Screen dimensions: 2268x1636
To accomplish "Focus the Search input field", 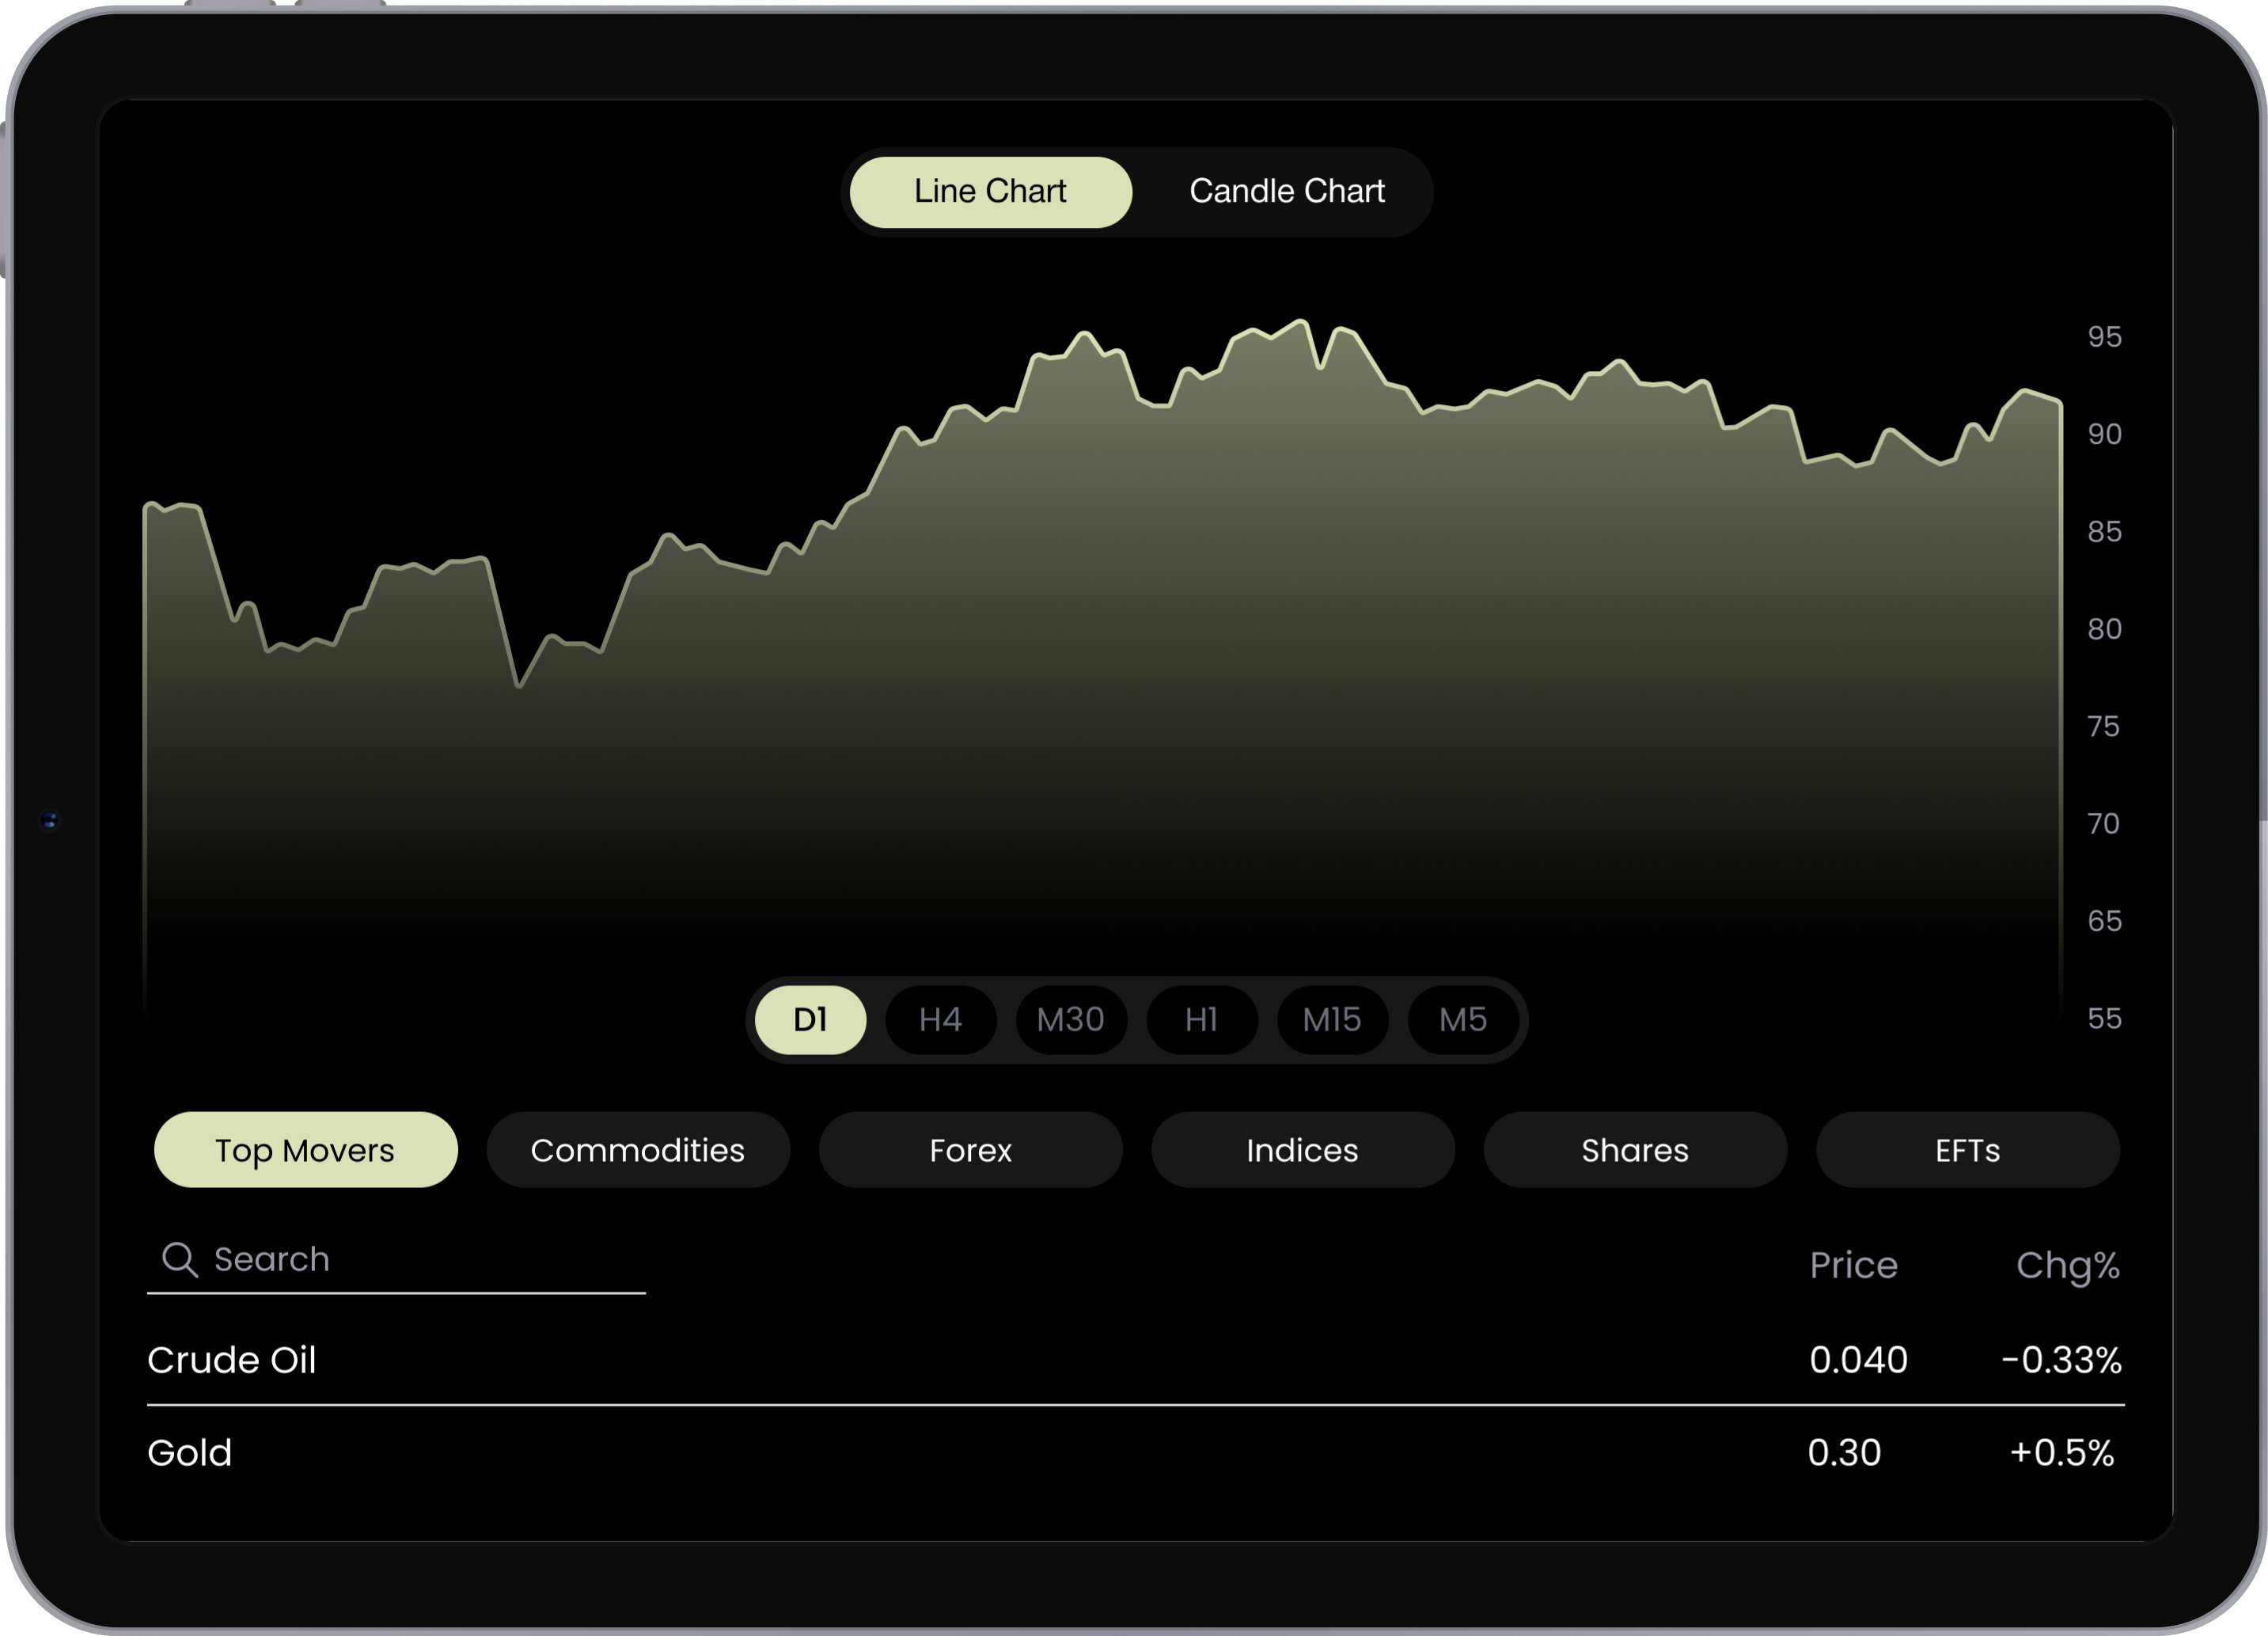I will [x=420, y=1260].
